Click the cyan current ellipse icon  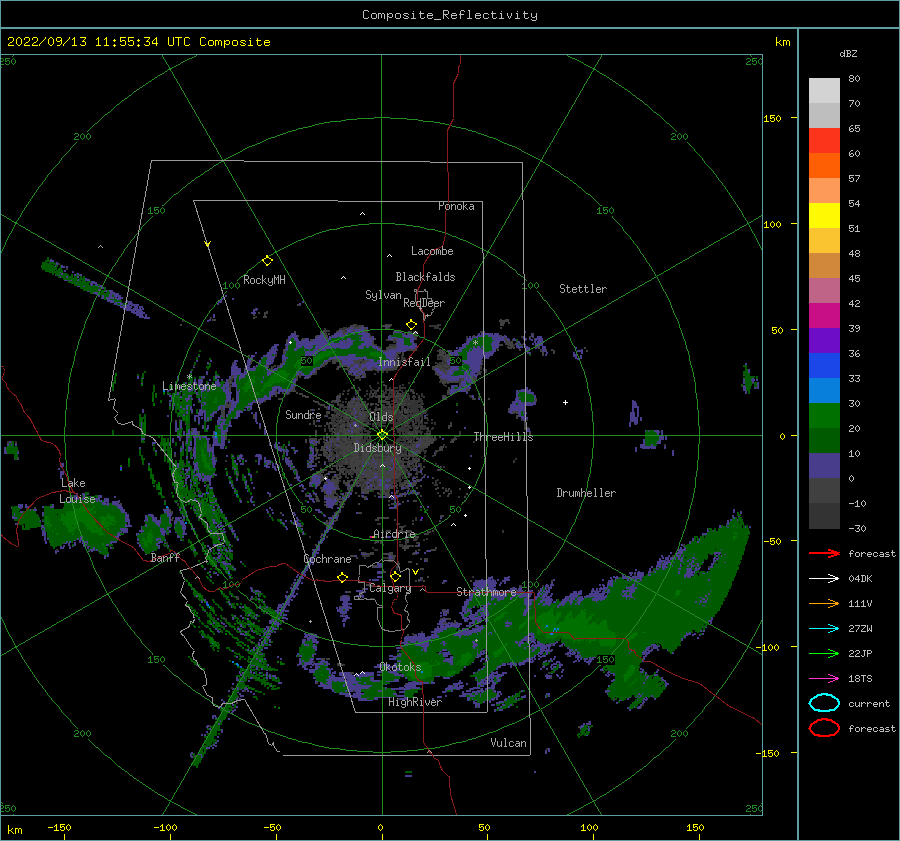[x=824, y=703]
